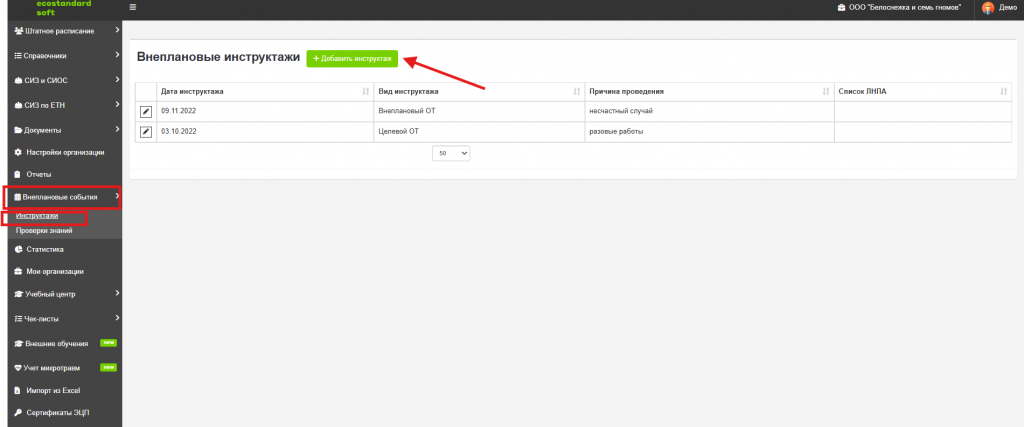Viewport: 1024px width, 427px height.
Task: Open Проверки знаний submenu item
Action: (x=44, y=230)
